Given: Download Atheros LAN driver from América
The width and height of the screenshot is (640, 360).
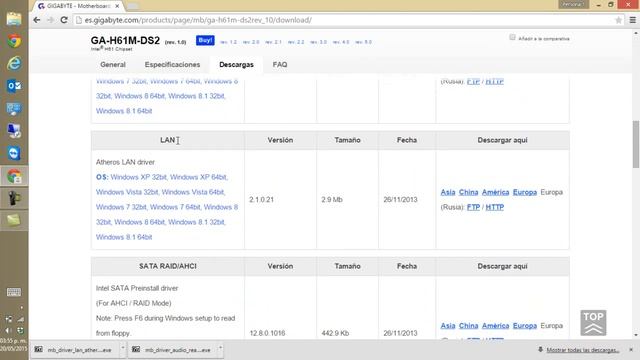Looking at the screenshot, I should [495, 192].
